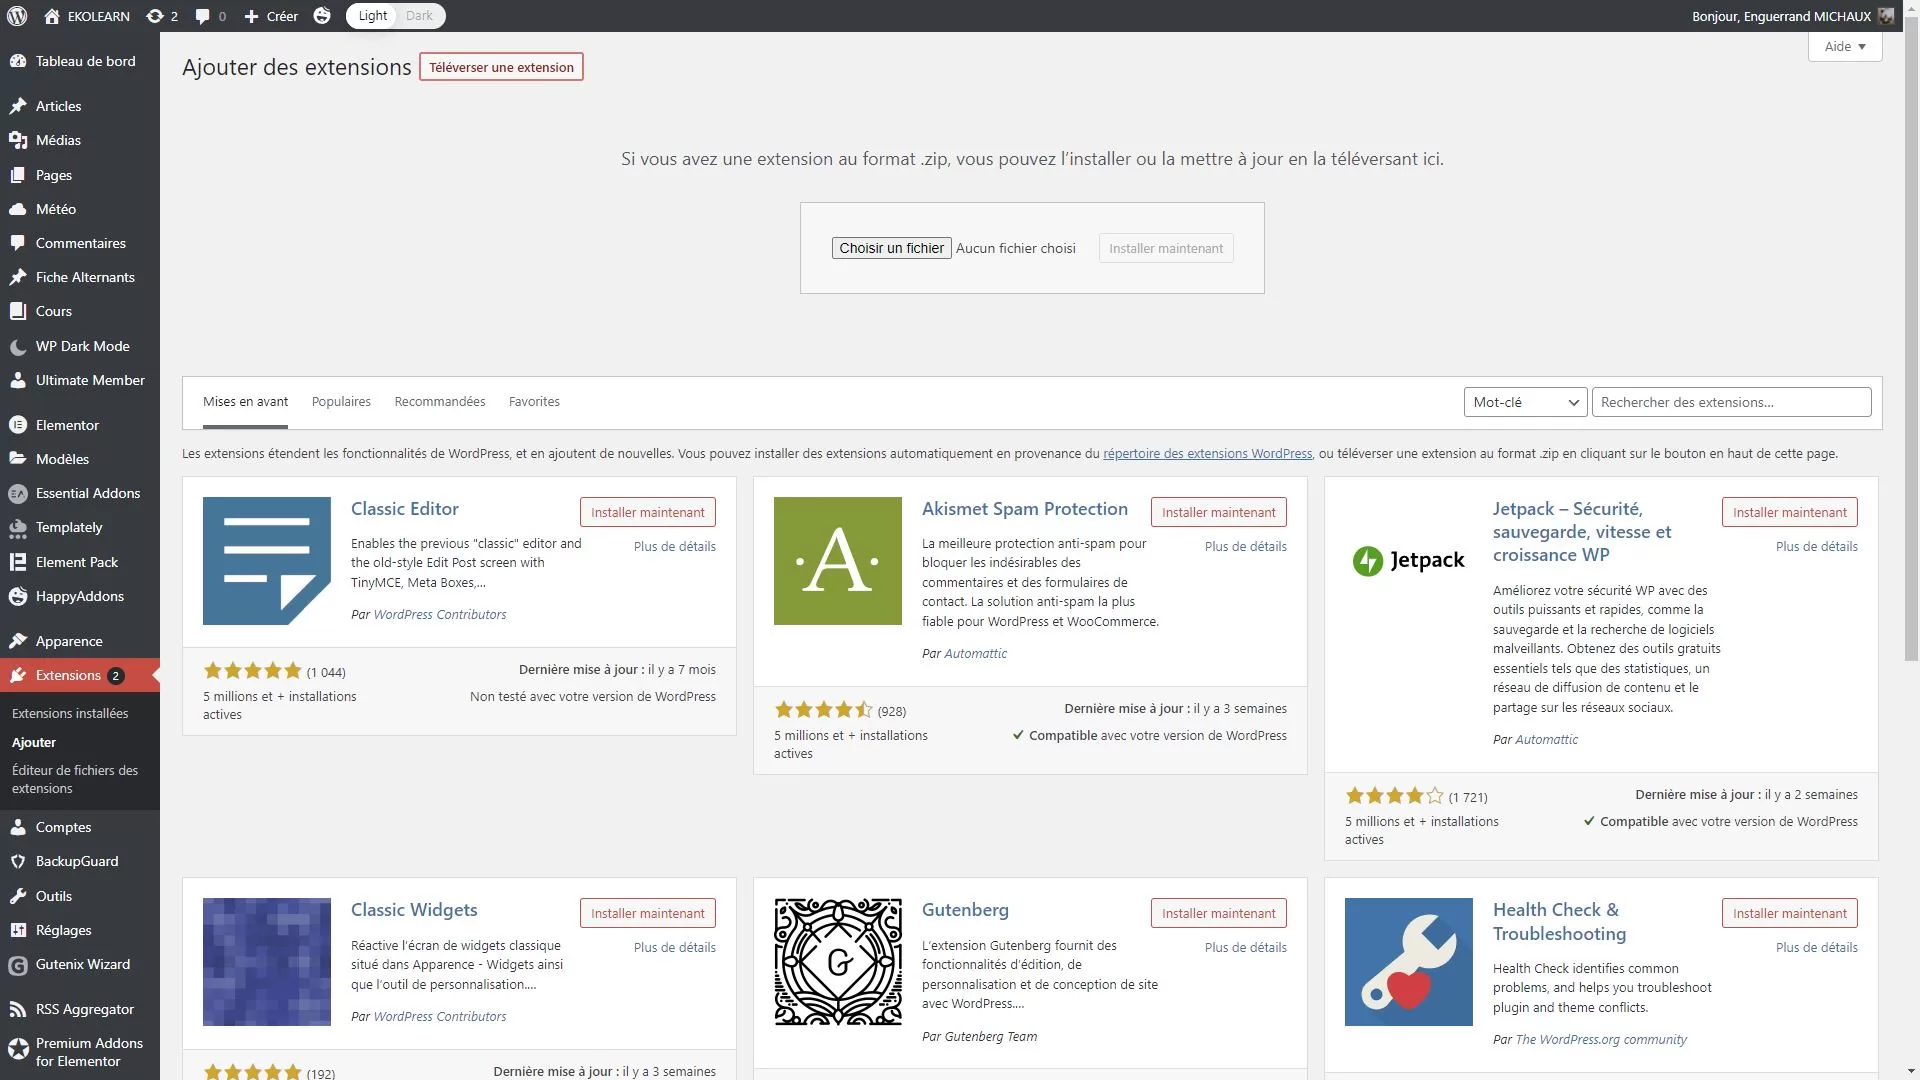The image size is (1920, 1080).
Task: Click the Templately icon
Action: 18,527
